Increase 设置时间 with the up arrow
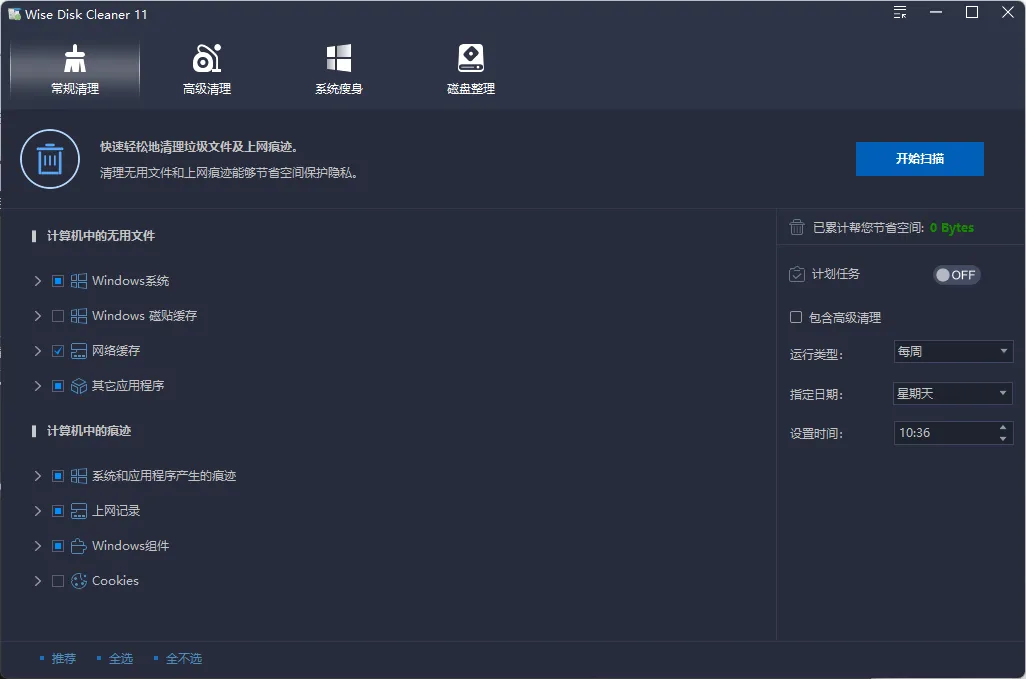The image size is (1026, 679). [1003, 428]
